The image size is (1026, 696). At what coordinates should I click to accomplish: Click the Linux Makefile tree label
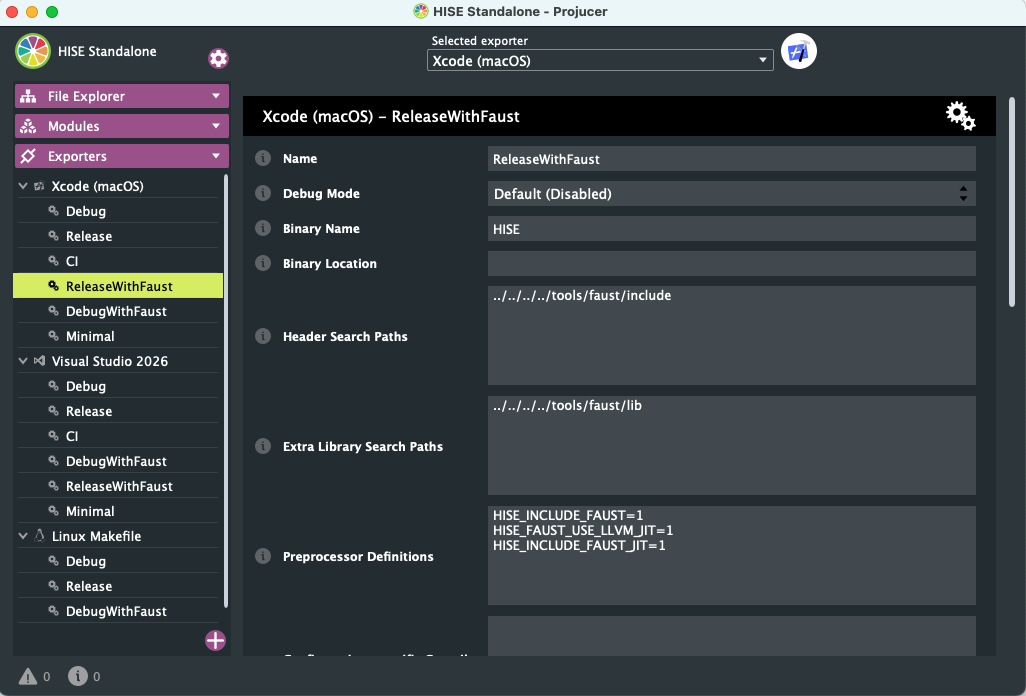coord(96,536)
